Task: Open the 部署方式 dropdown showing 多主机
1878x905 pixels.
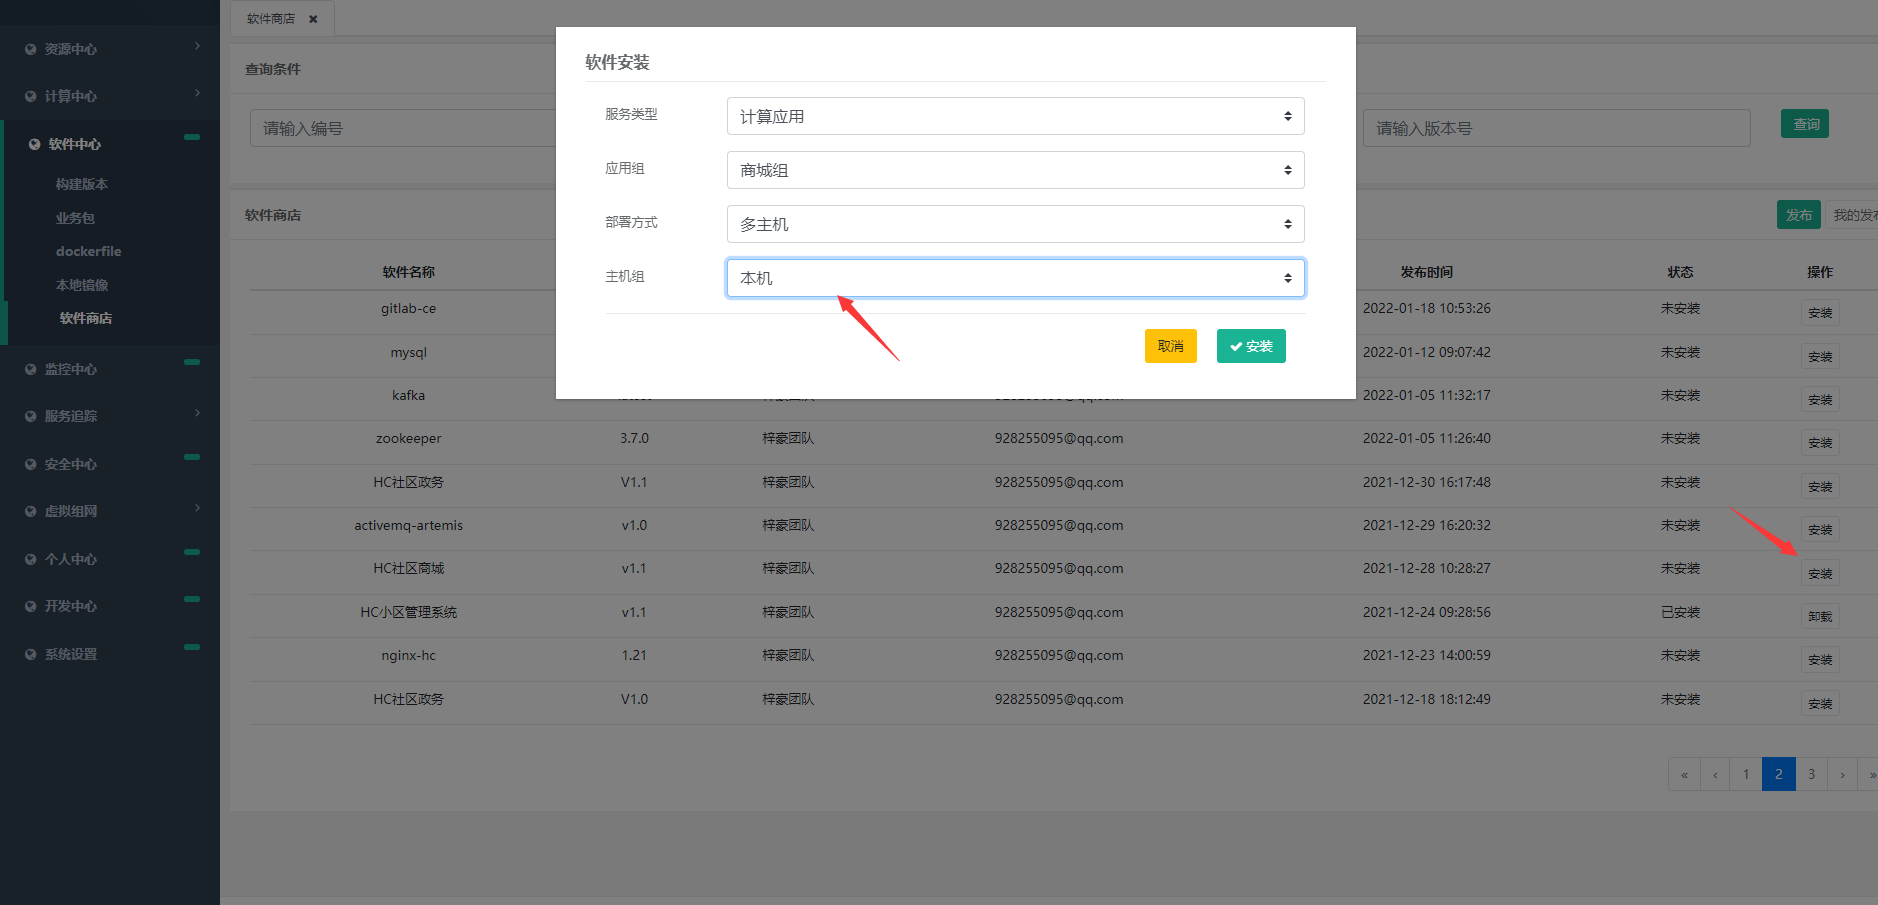Action: point(1015,224)
